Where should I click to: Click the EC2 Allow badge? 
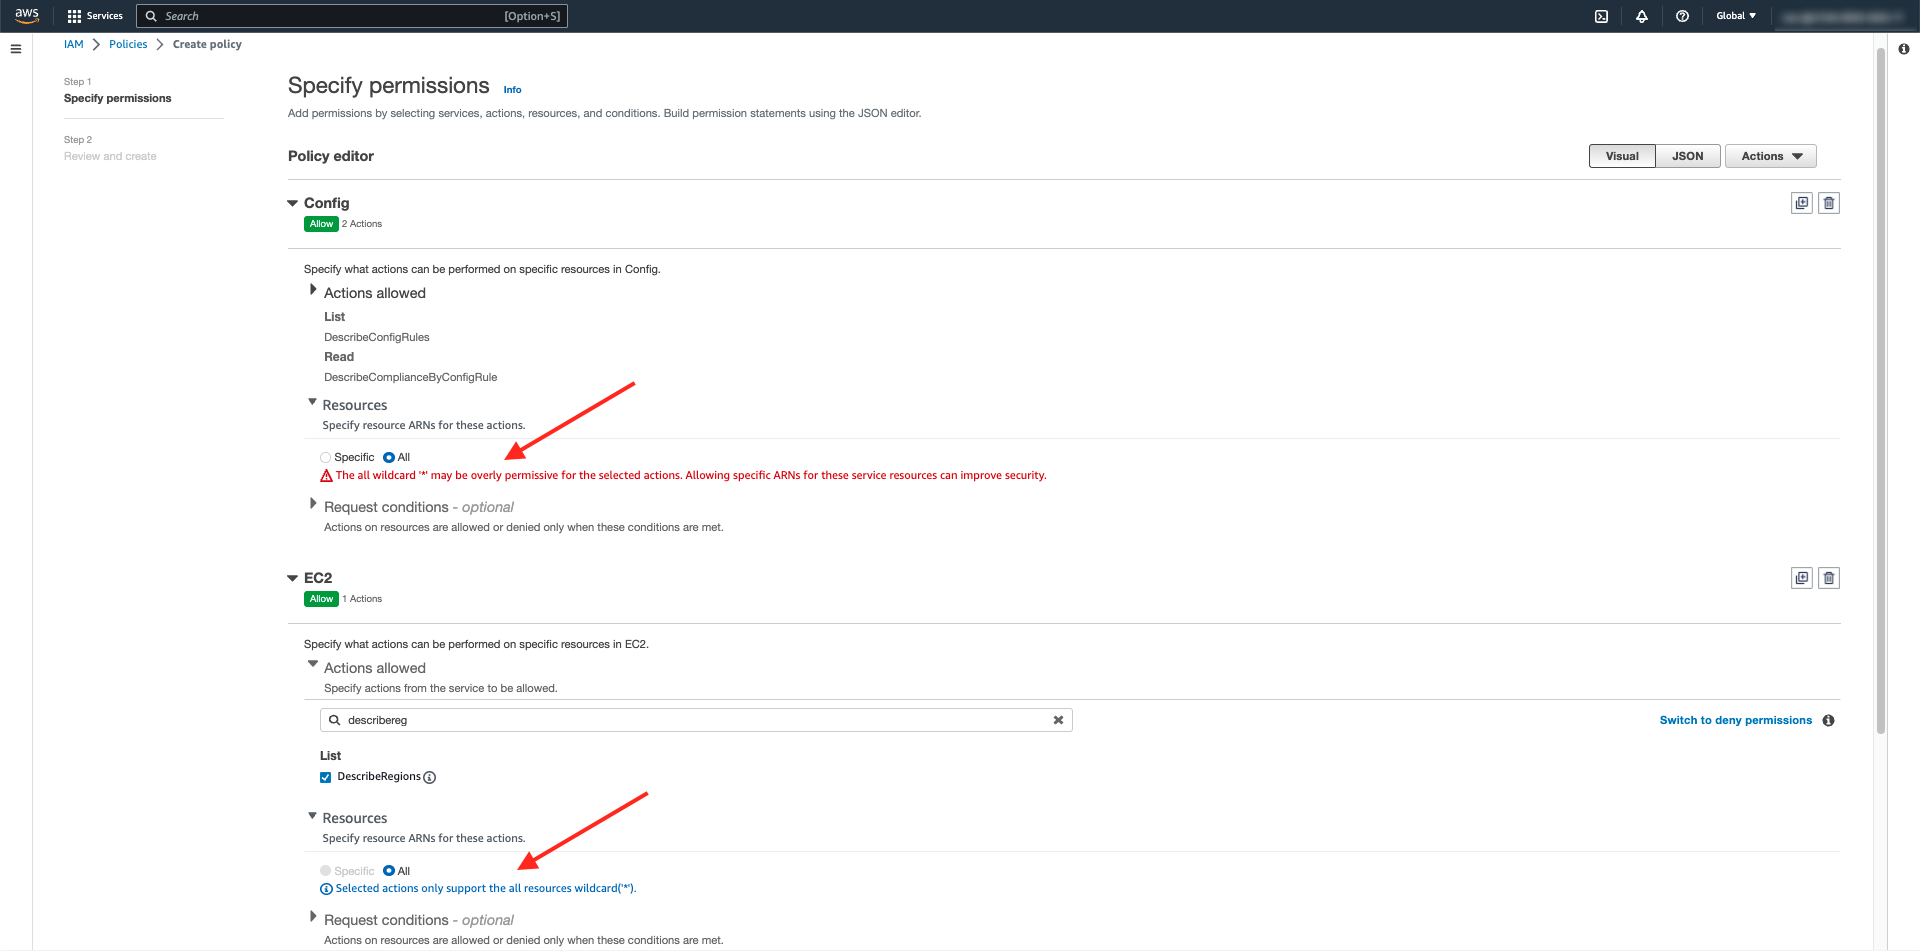(x=321, y=599)
